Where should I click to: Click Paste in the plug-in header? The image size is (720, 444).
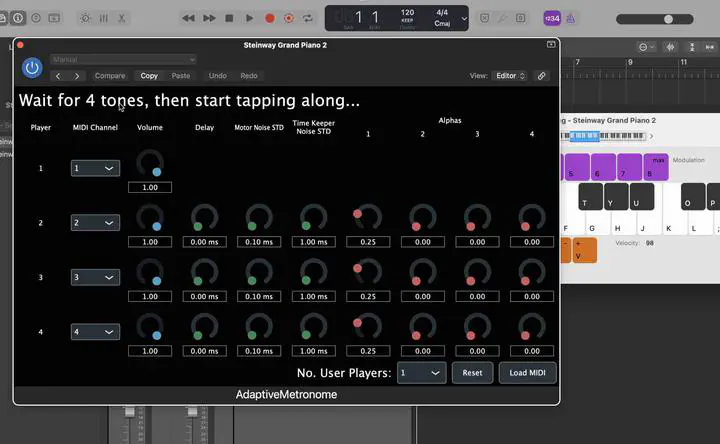(x=181, y=76)
